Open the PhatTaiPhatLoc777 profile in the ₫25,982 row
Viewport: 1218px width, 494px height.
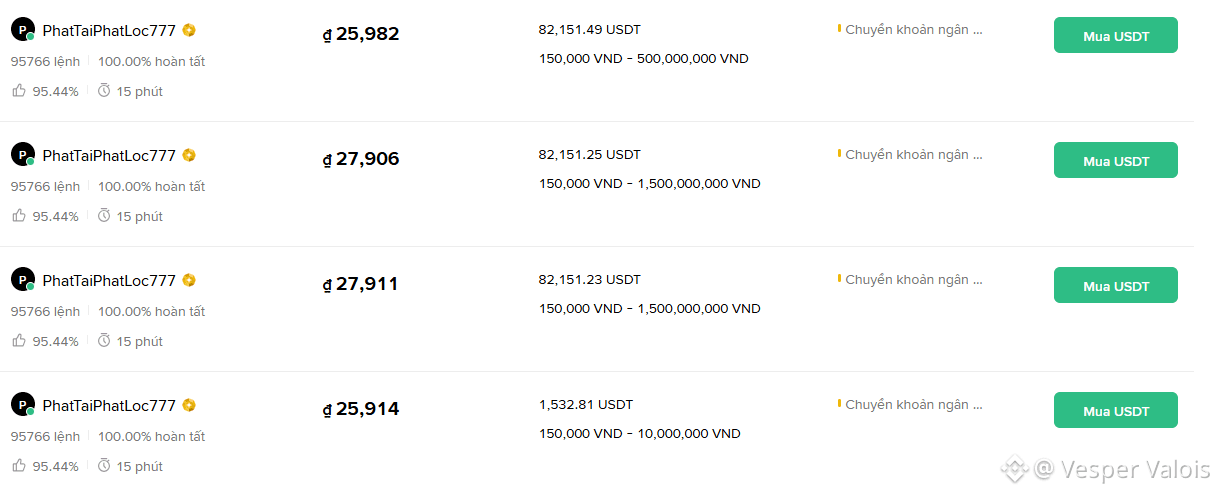pos(109,30)
